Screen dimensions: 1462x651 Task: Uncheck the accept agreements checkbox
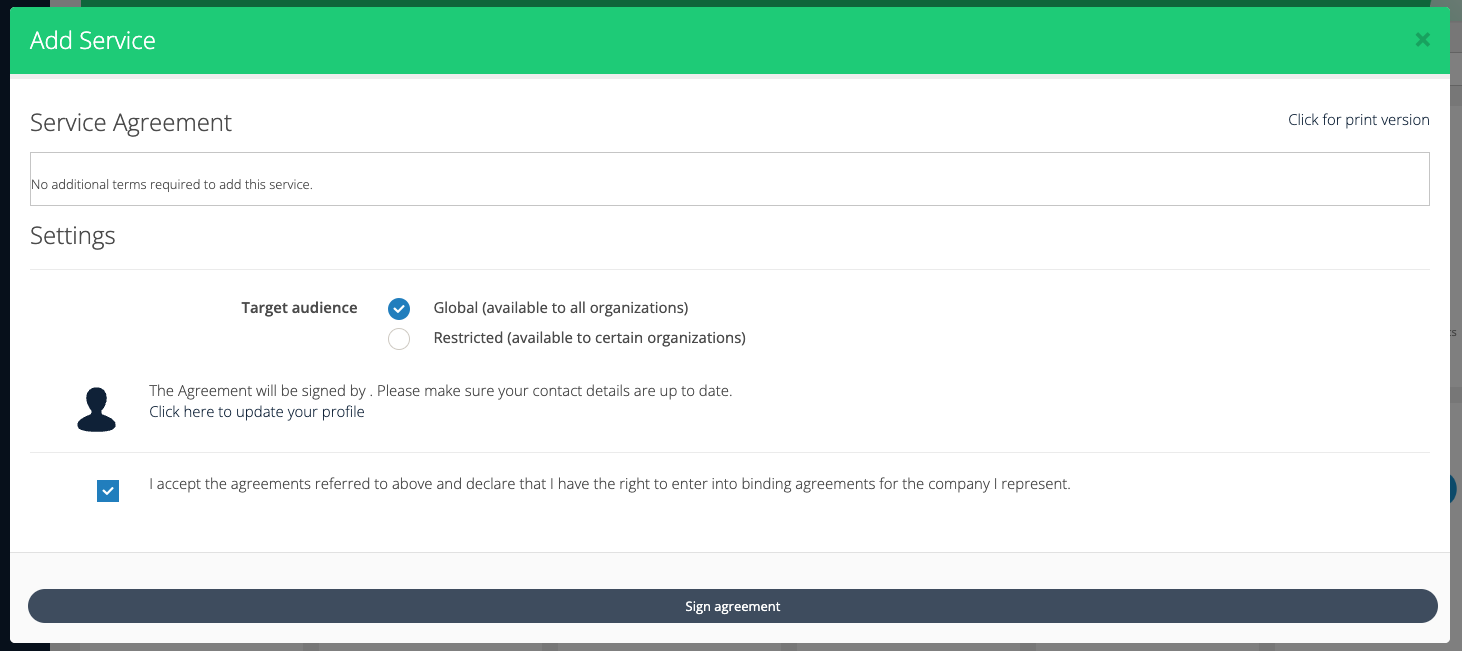pyautogui.click(x=108, y=491)
